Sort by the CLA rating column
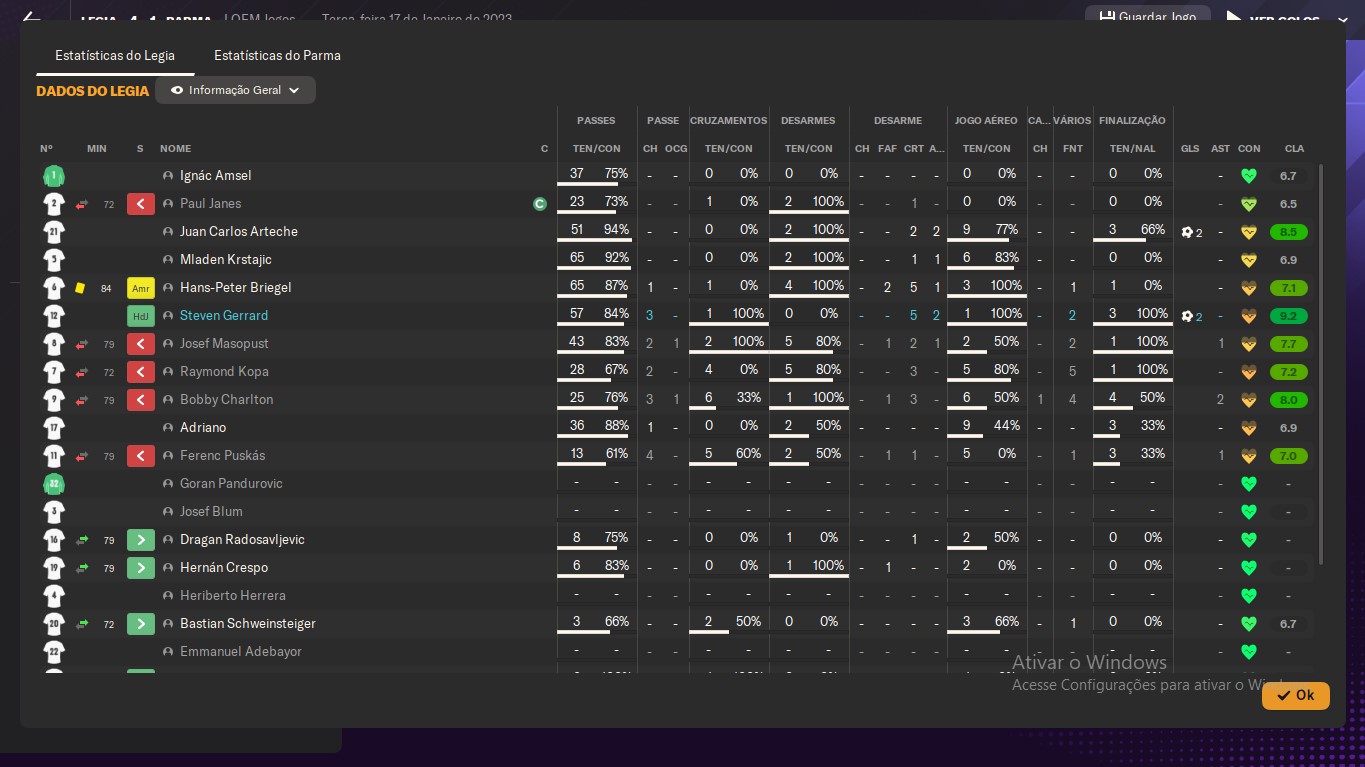 (x=1294, y=149)
